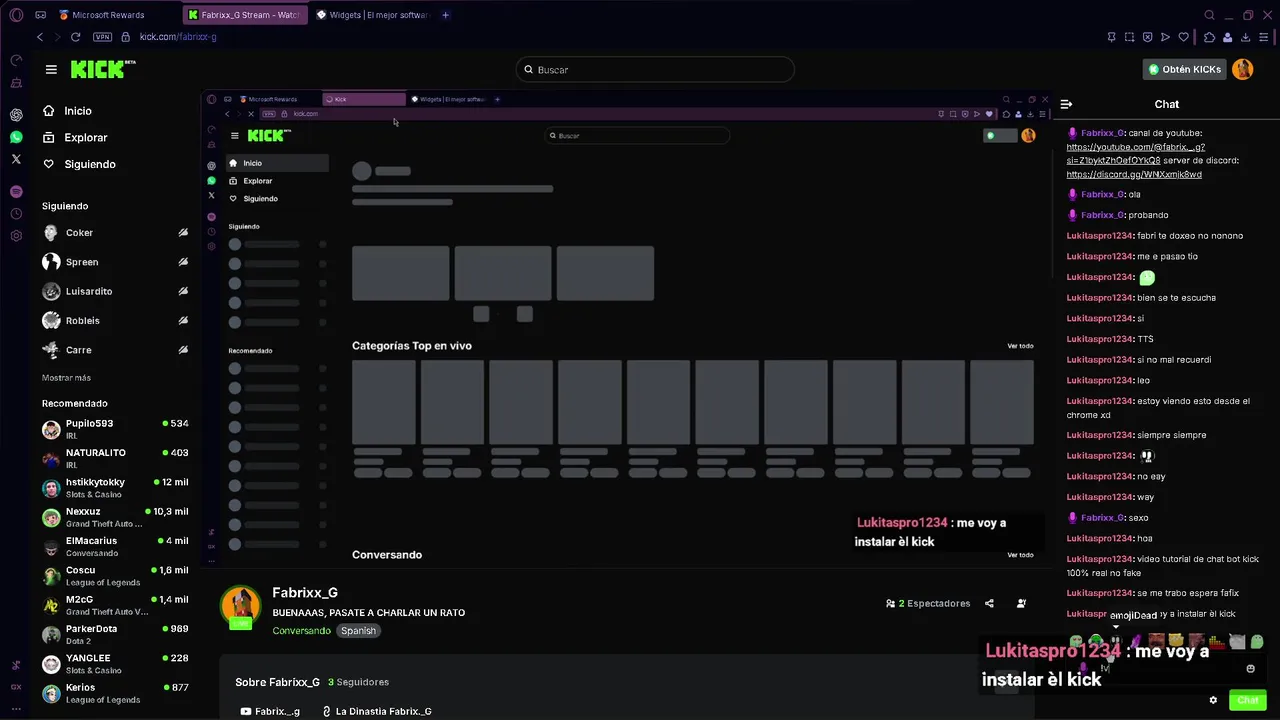Share the stream via share icon
Image resolution: width=1280 pixels, height=720 pixels.
click(989, 603)
